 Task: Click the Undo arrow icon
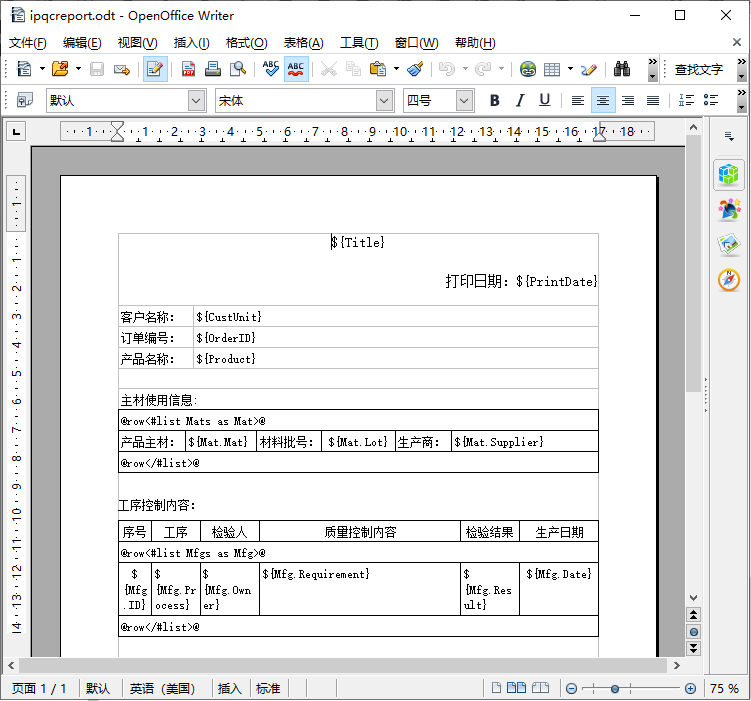(x=447, y=69)
